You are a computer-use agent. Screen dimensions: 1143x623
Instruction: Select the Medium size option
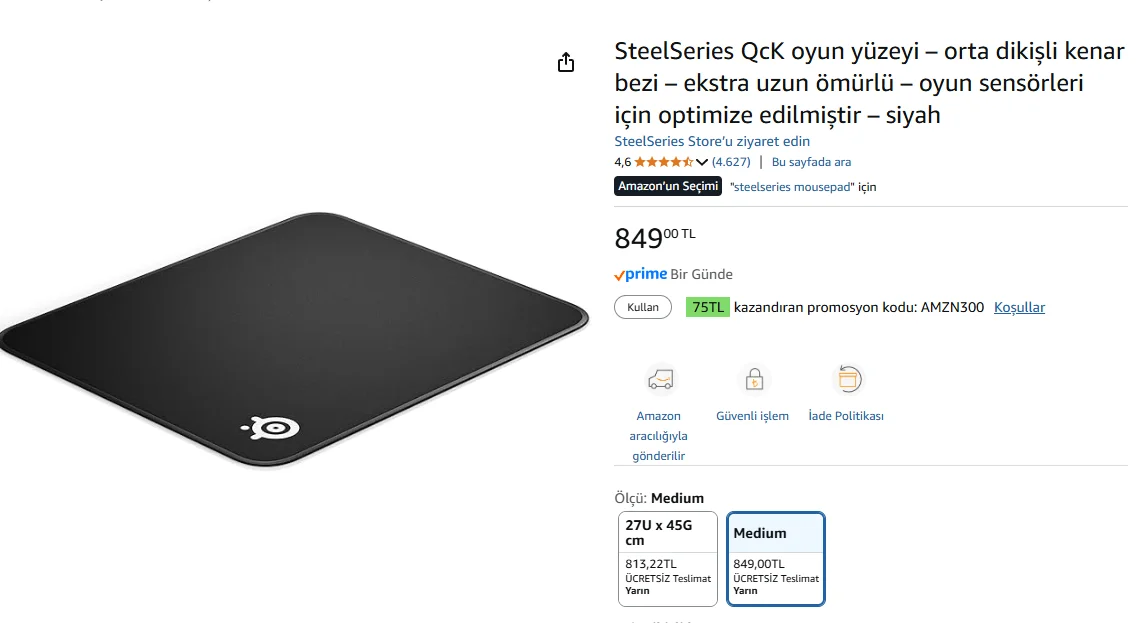776,559
